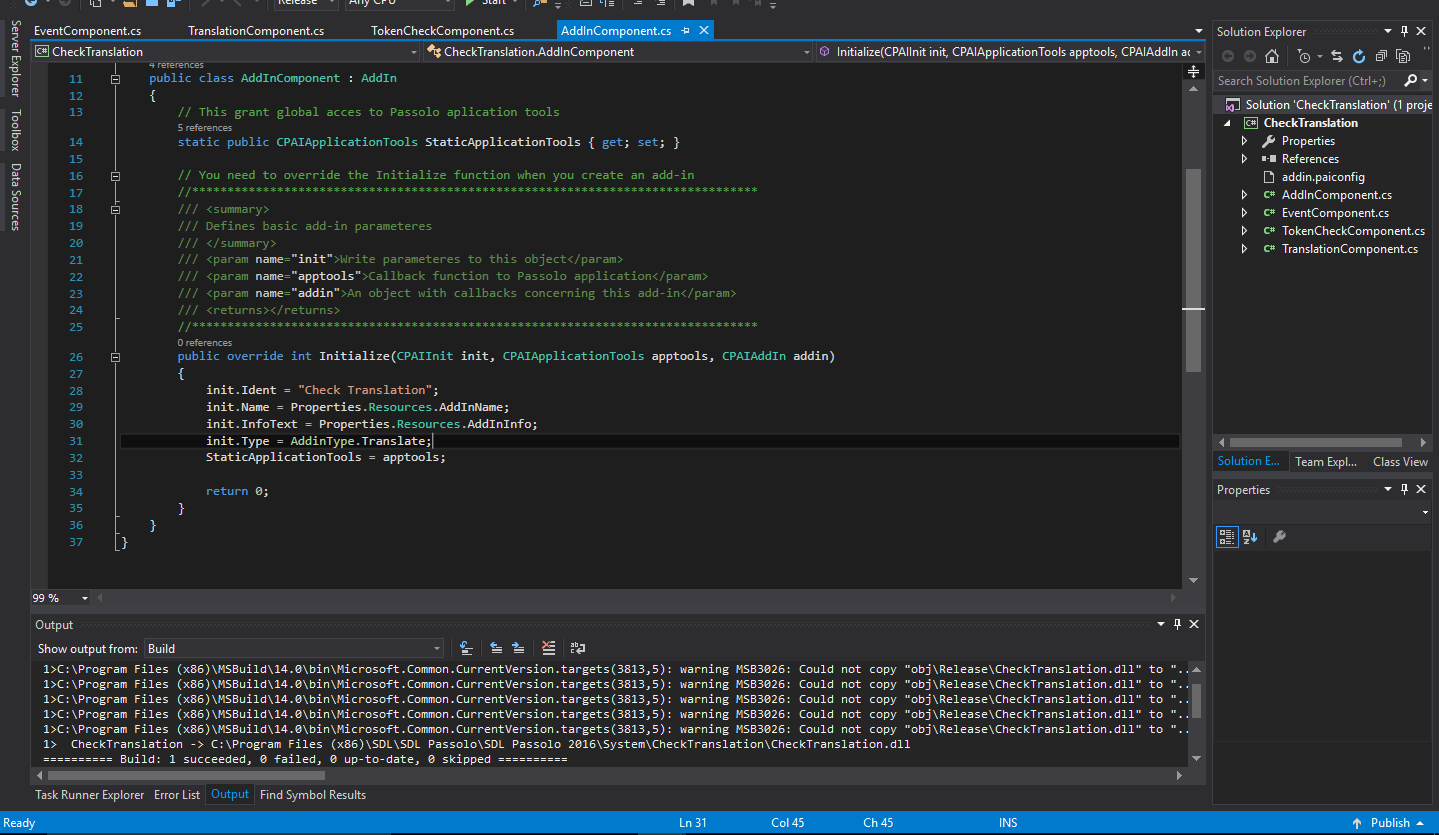Expand TranslationComponent.cs tree node
Viewport: 1439px width, 835px height.
1244,249
